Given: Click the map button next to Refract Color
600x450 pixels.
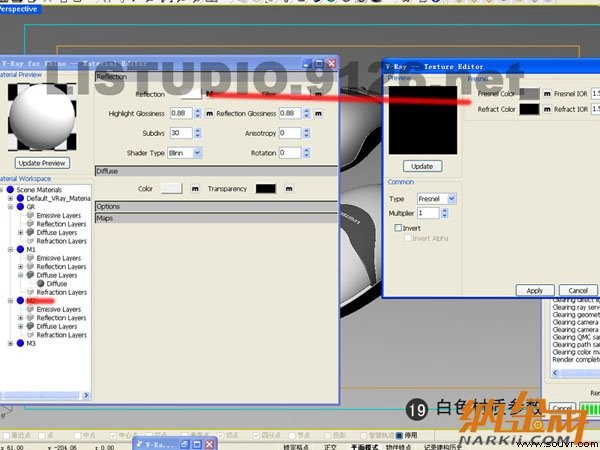Looking at the screenshot, I should (x=547, y=109).
